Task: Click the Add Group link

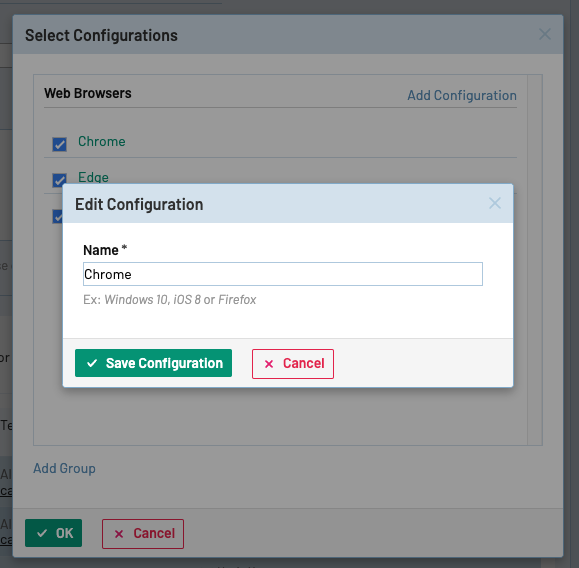Action: tap(64, 468)
